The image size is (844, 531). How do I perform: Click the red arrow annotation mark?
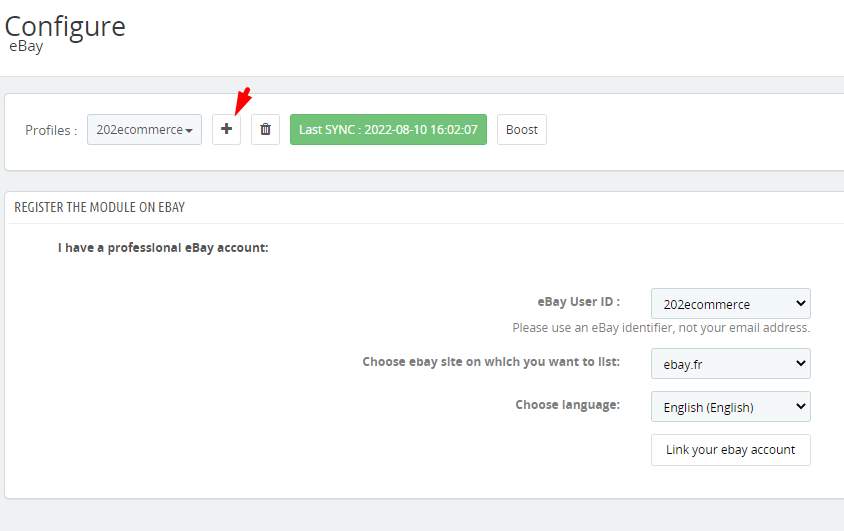pyautogui.click(x=242, y=100)
